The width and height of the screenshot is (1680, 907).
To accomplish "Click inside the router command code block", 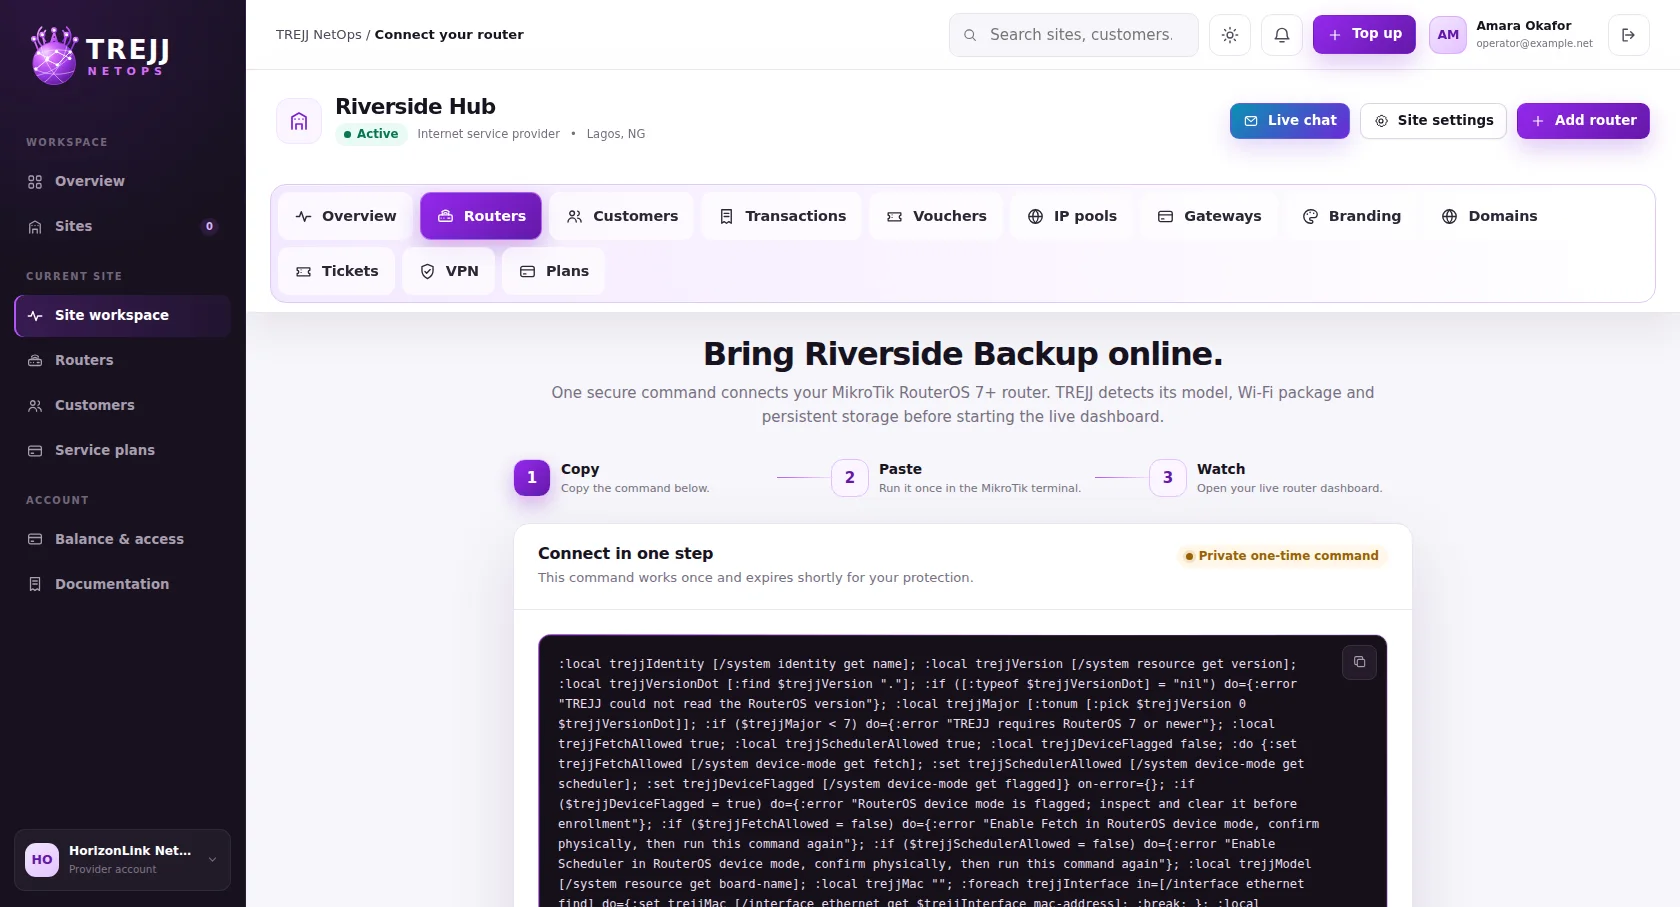I will (962, 771).
